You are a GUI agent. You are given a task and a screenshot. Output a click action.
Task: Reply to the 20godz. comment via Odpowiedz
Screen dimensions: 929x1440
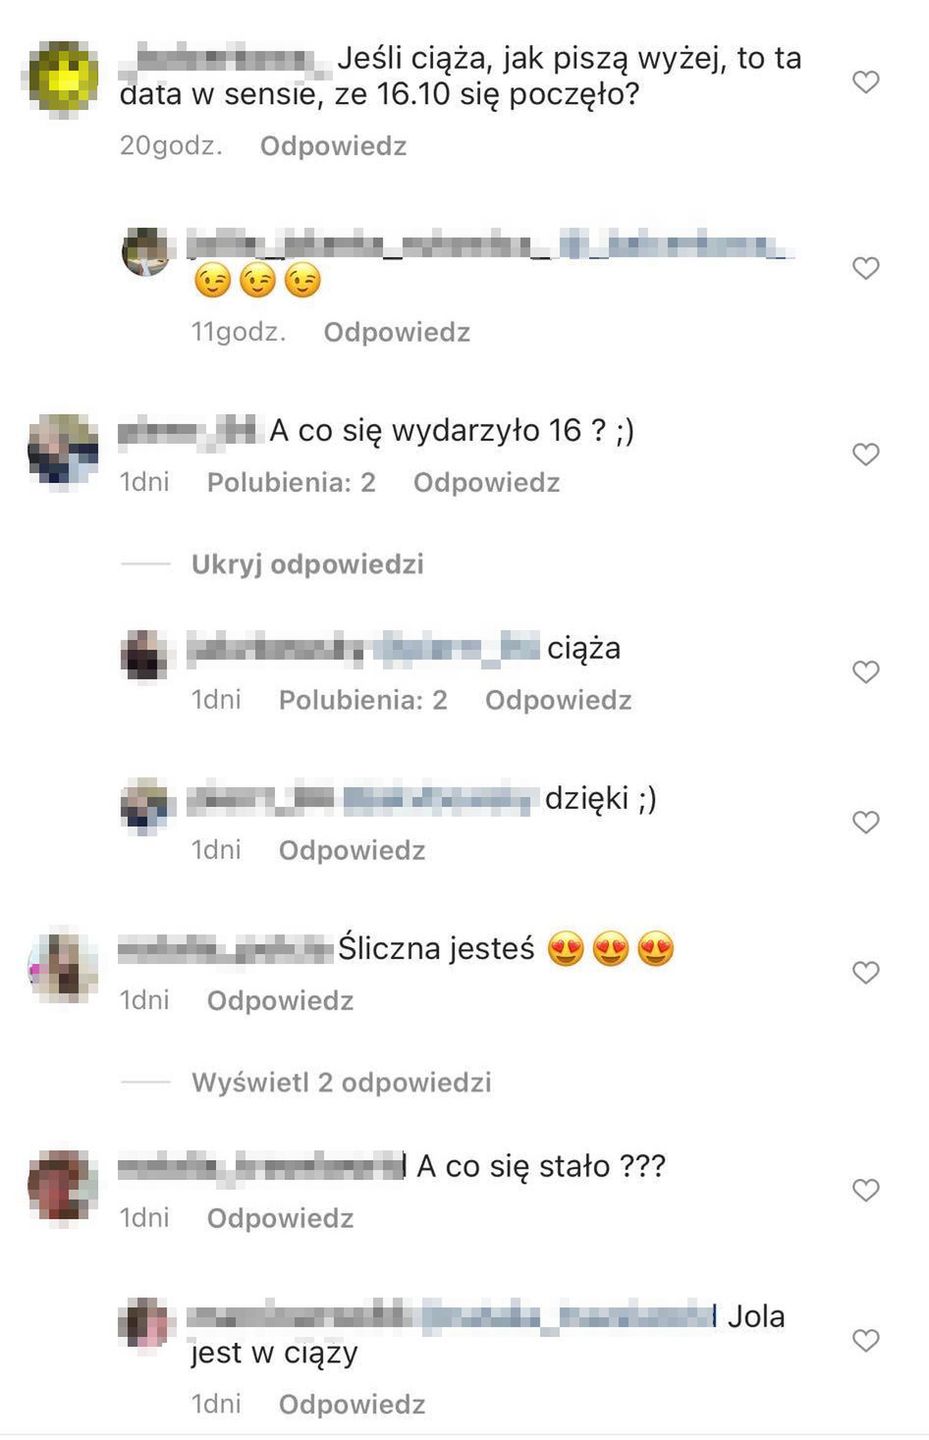point(333,146)
